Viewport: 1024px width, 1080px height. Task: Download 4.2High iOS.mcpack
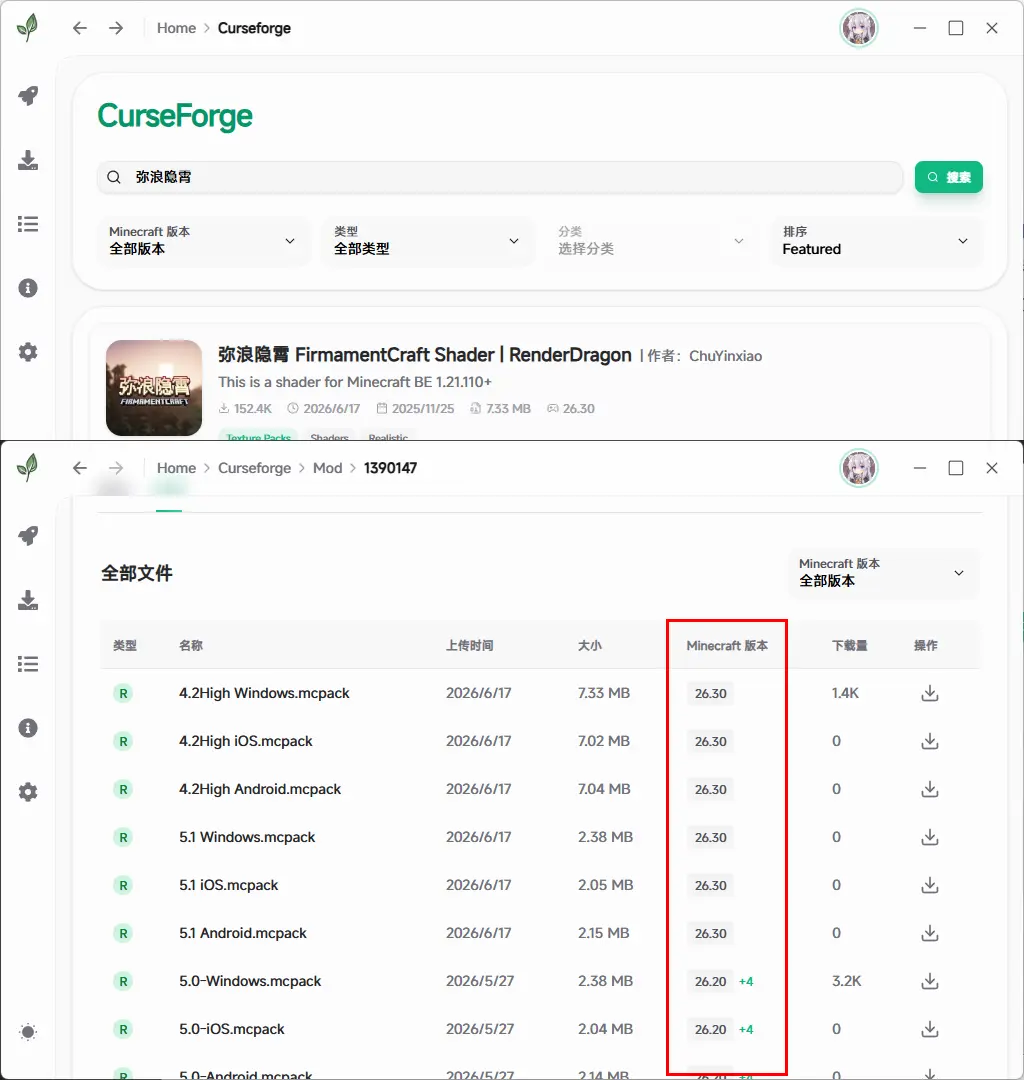[x=930, y=741]
